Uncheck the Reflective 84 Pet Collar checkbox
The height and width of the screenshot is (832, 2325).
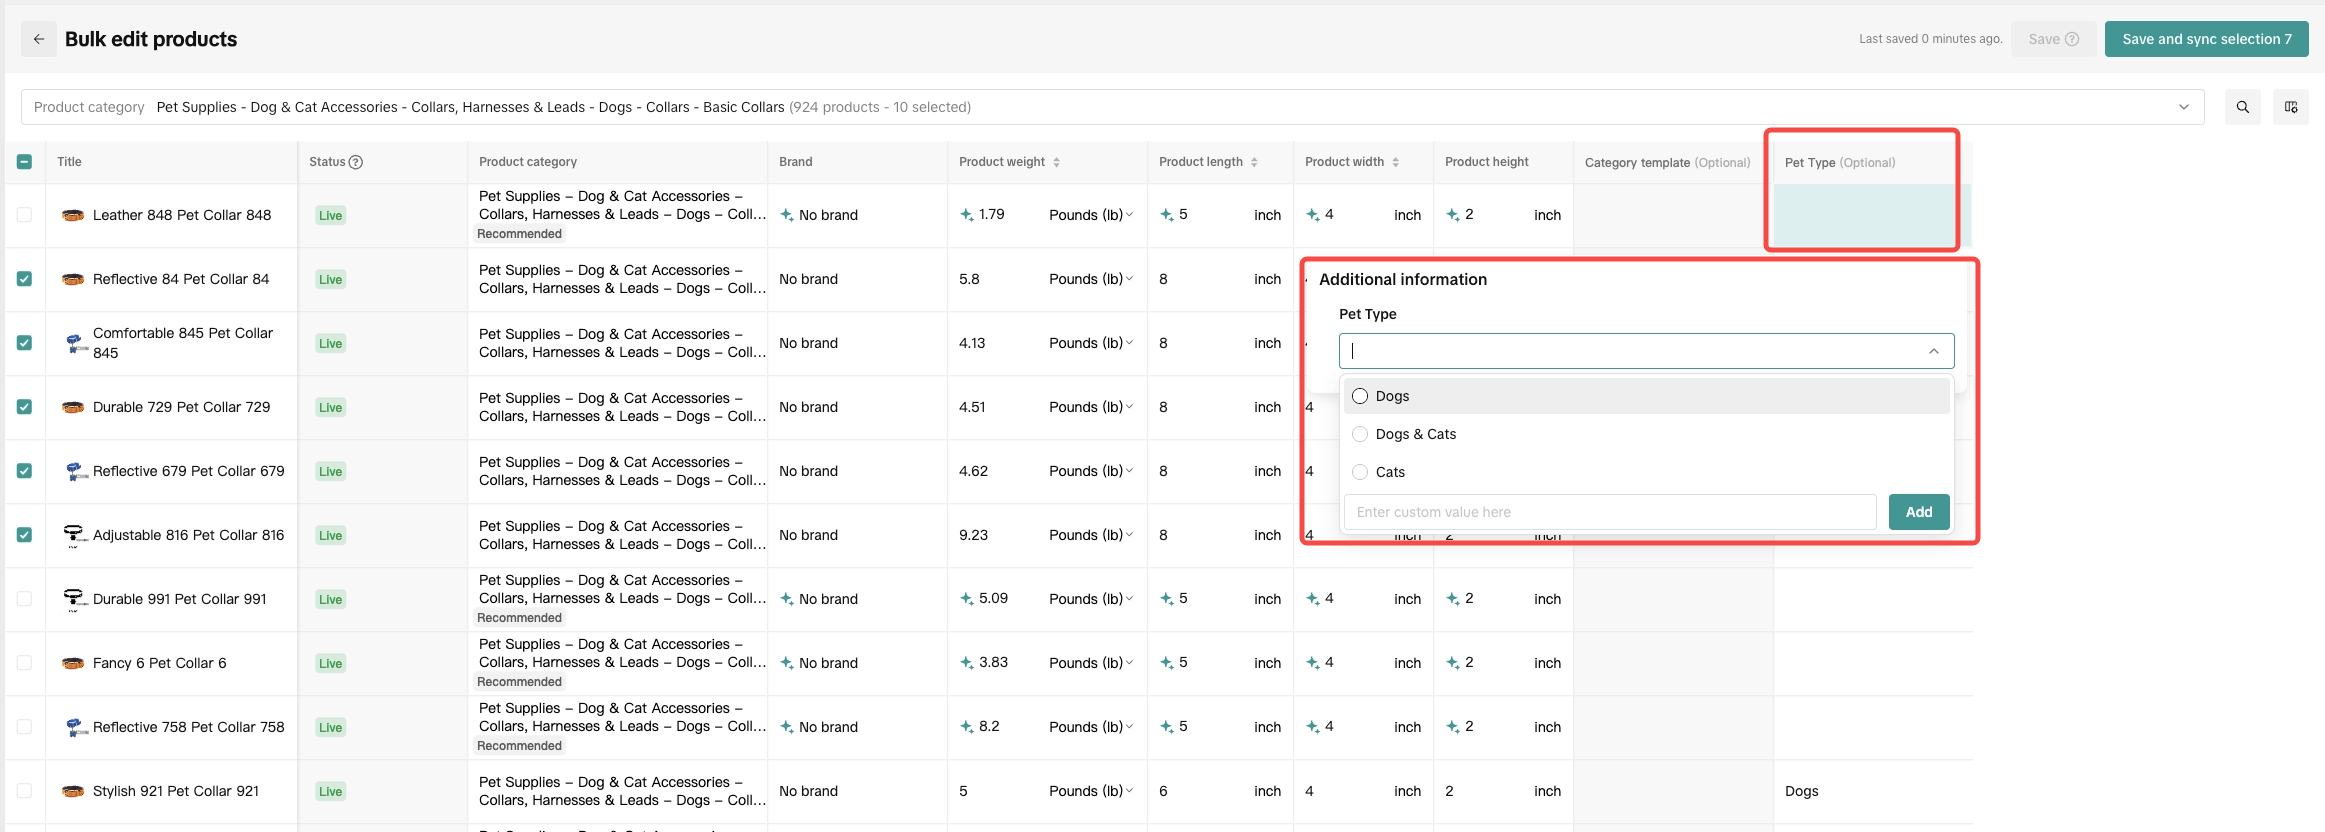(x=25, y=279)
